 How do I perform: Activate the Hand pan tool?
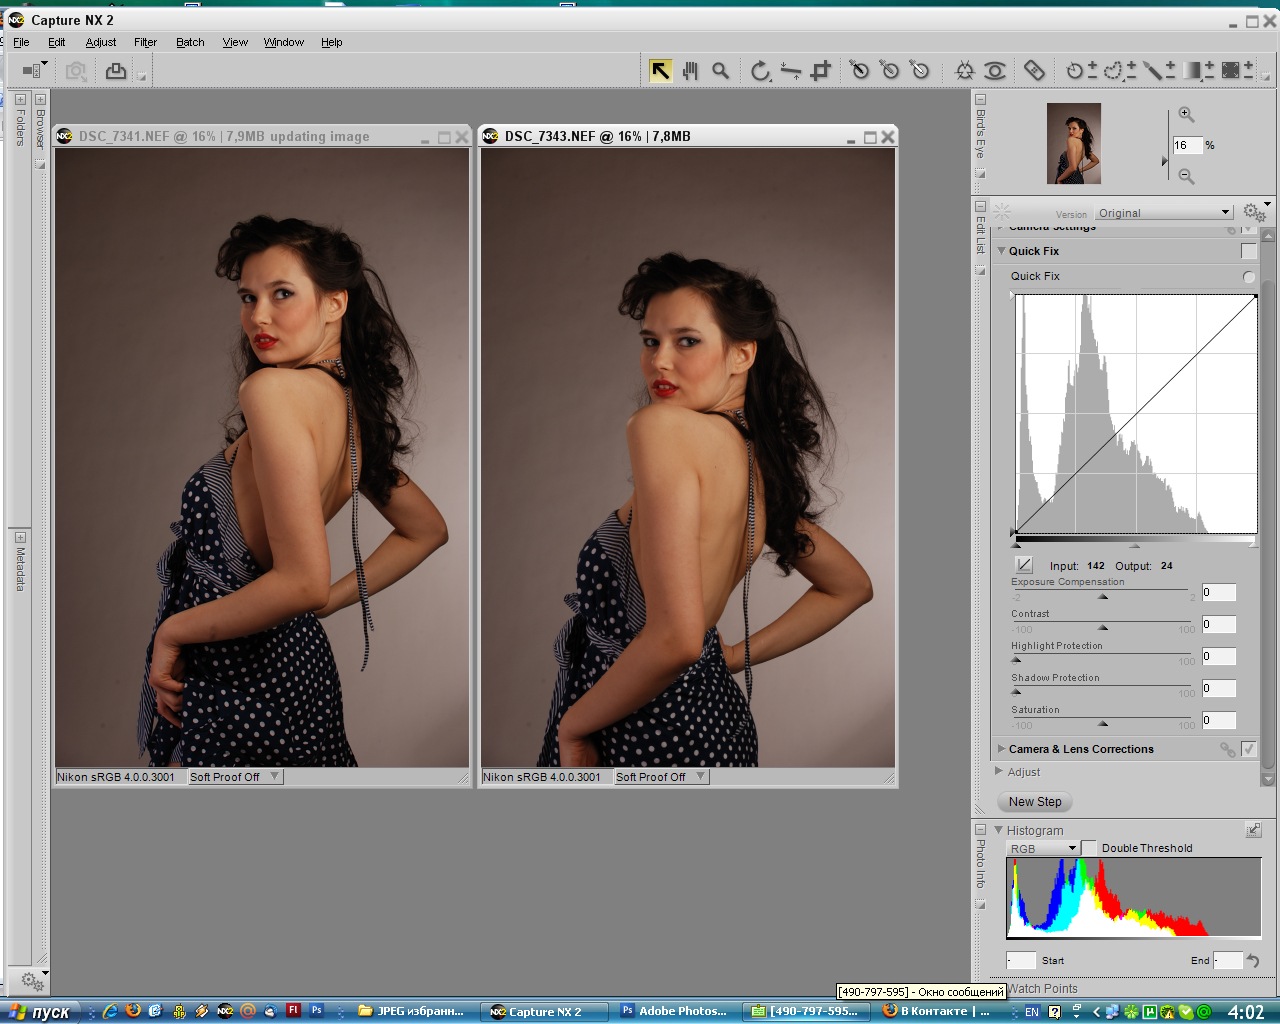point(690,70)
